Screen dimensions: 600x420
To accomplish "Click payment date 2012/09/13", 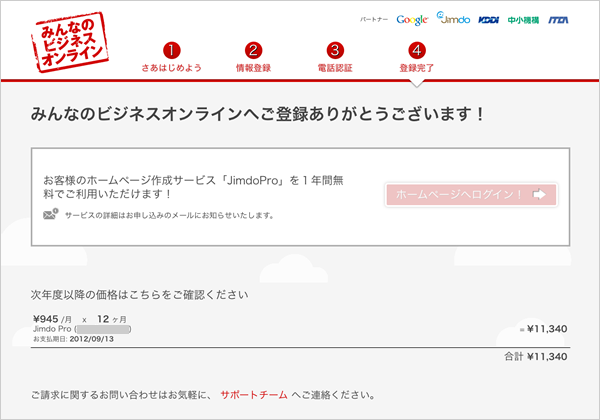I will (x=92, y=339).
